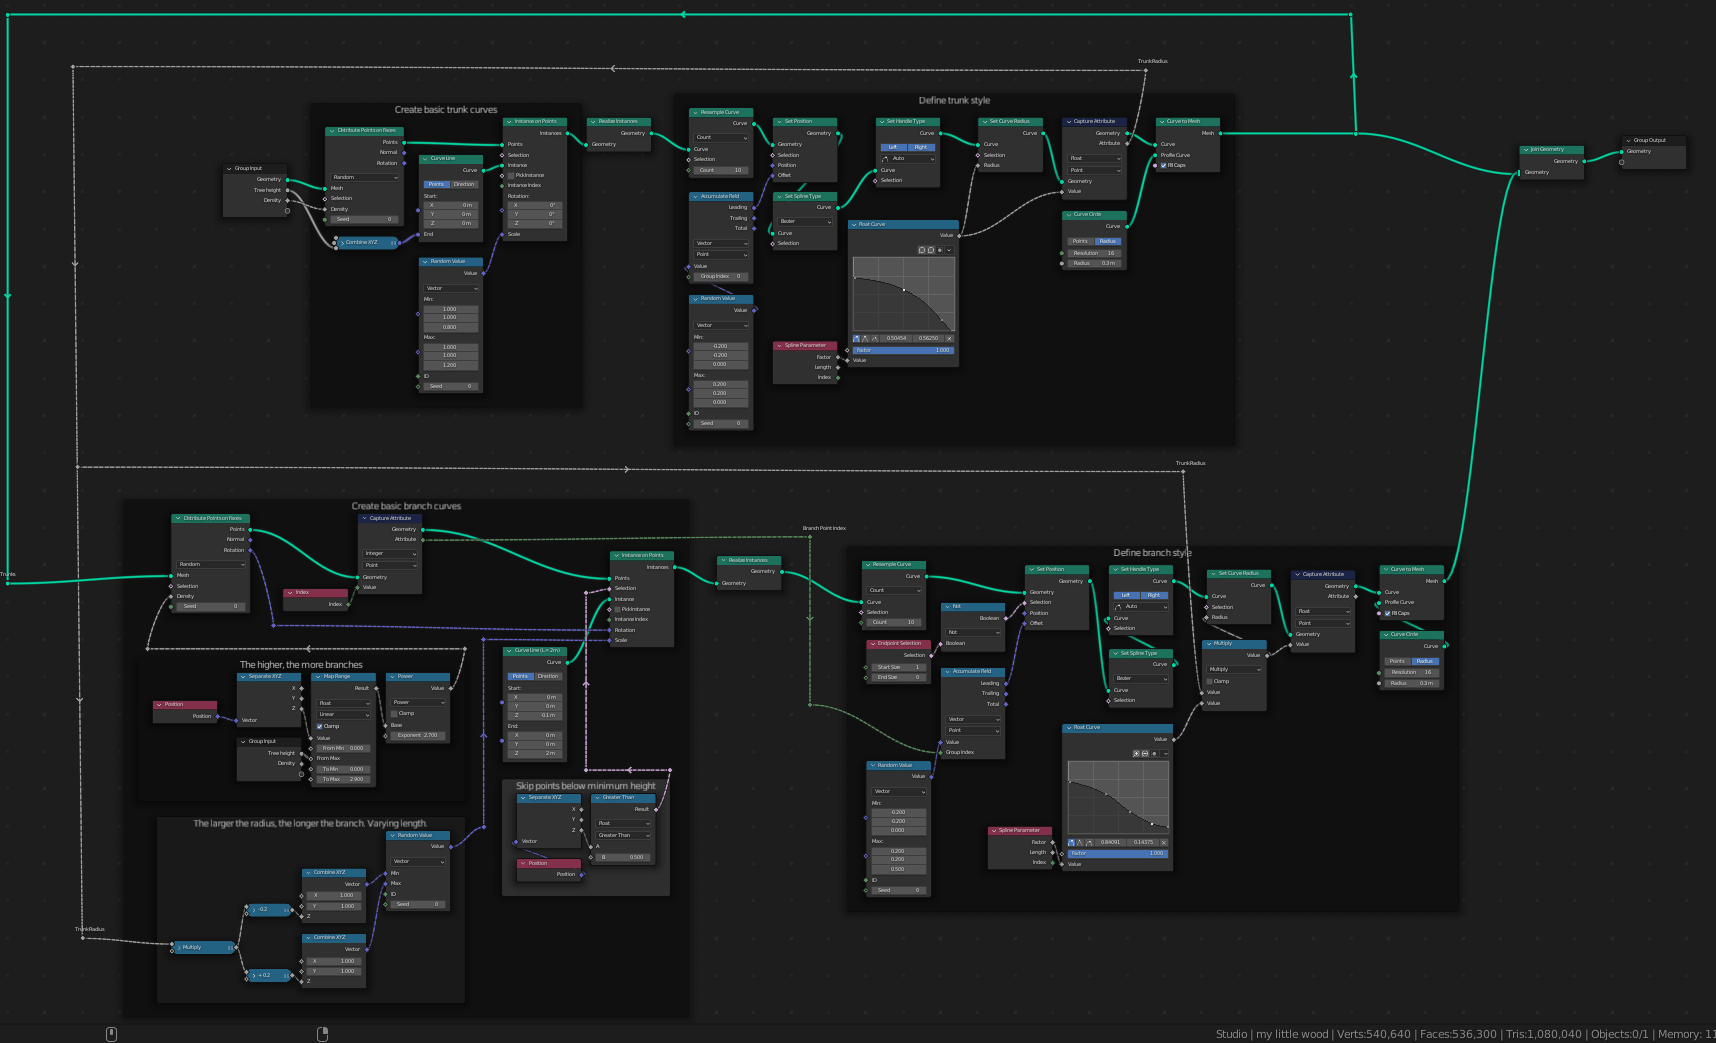Open the Integer dropdown in the branch-curves Capture Attribute node

click(390, 553)
